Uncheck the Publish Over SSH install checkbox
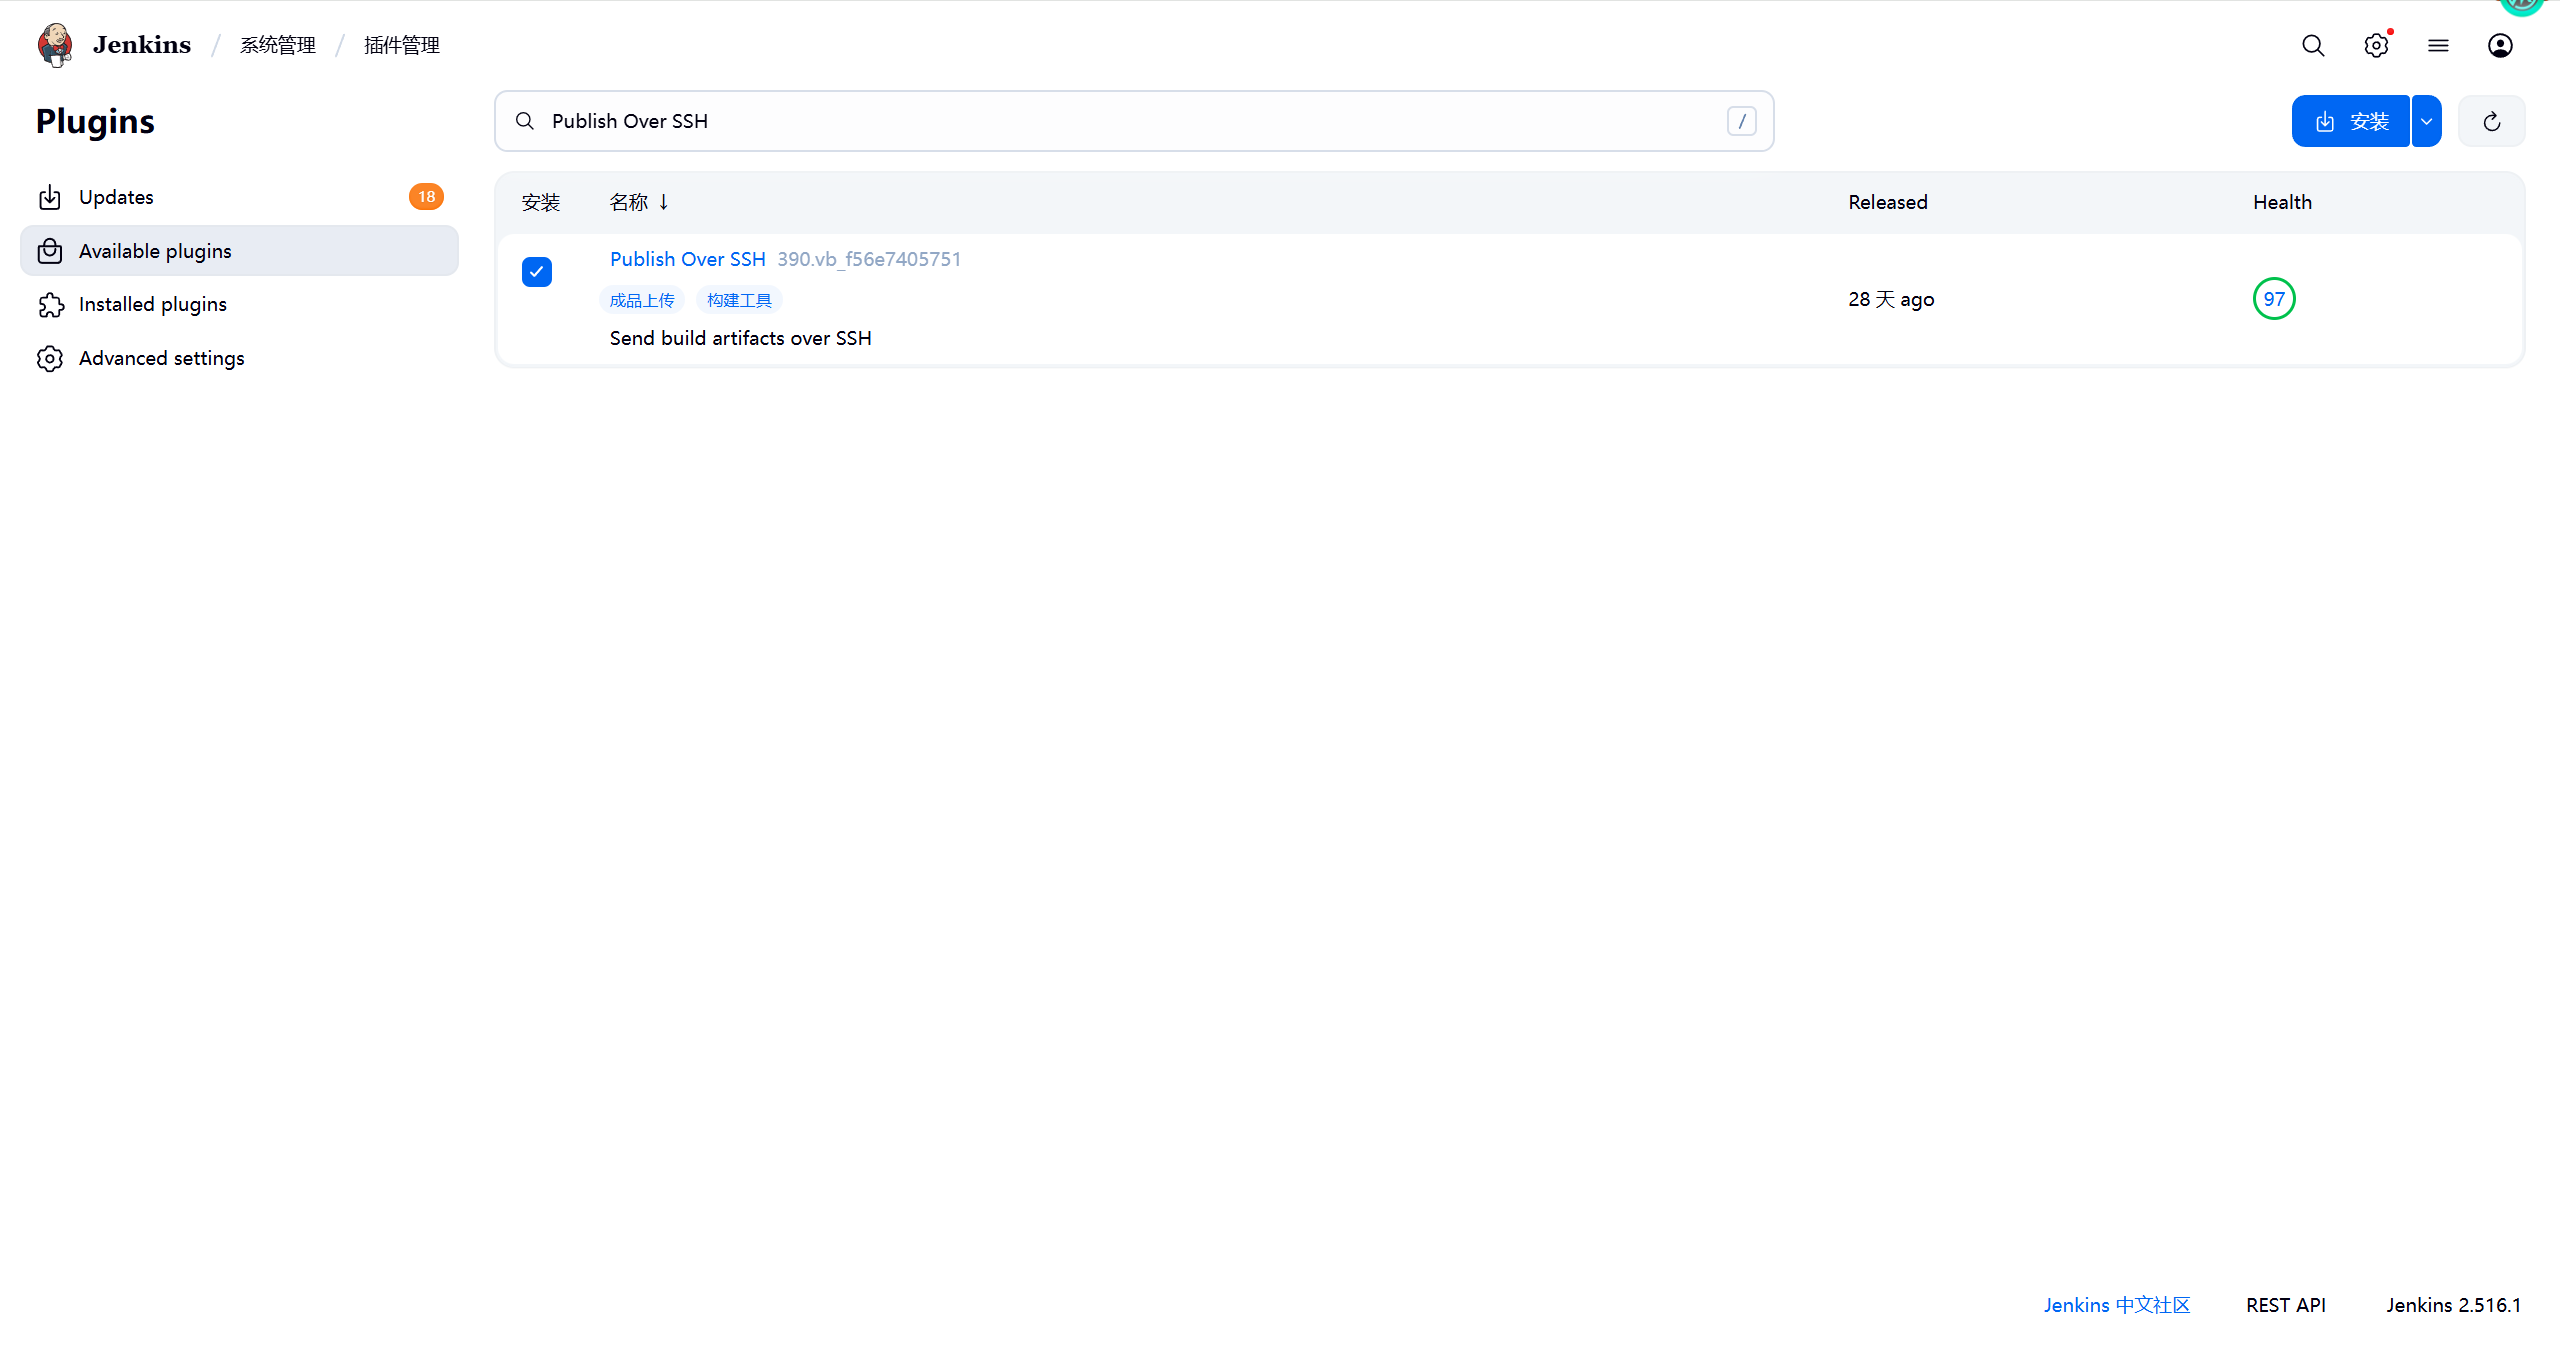2560x1347 pixels. point(537,272)
